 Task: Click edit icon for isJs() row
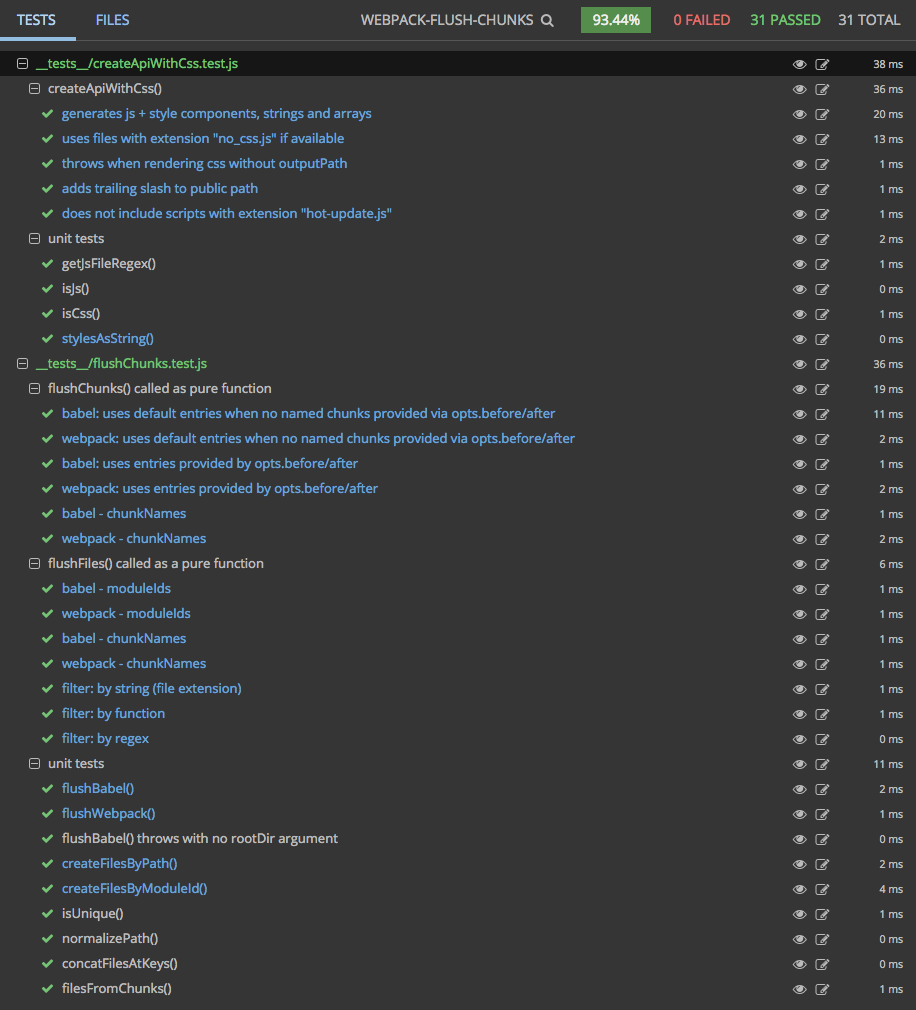coord(822,289)
